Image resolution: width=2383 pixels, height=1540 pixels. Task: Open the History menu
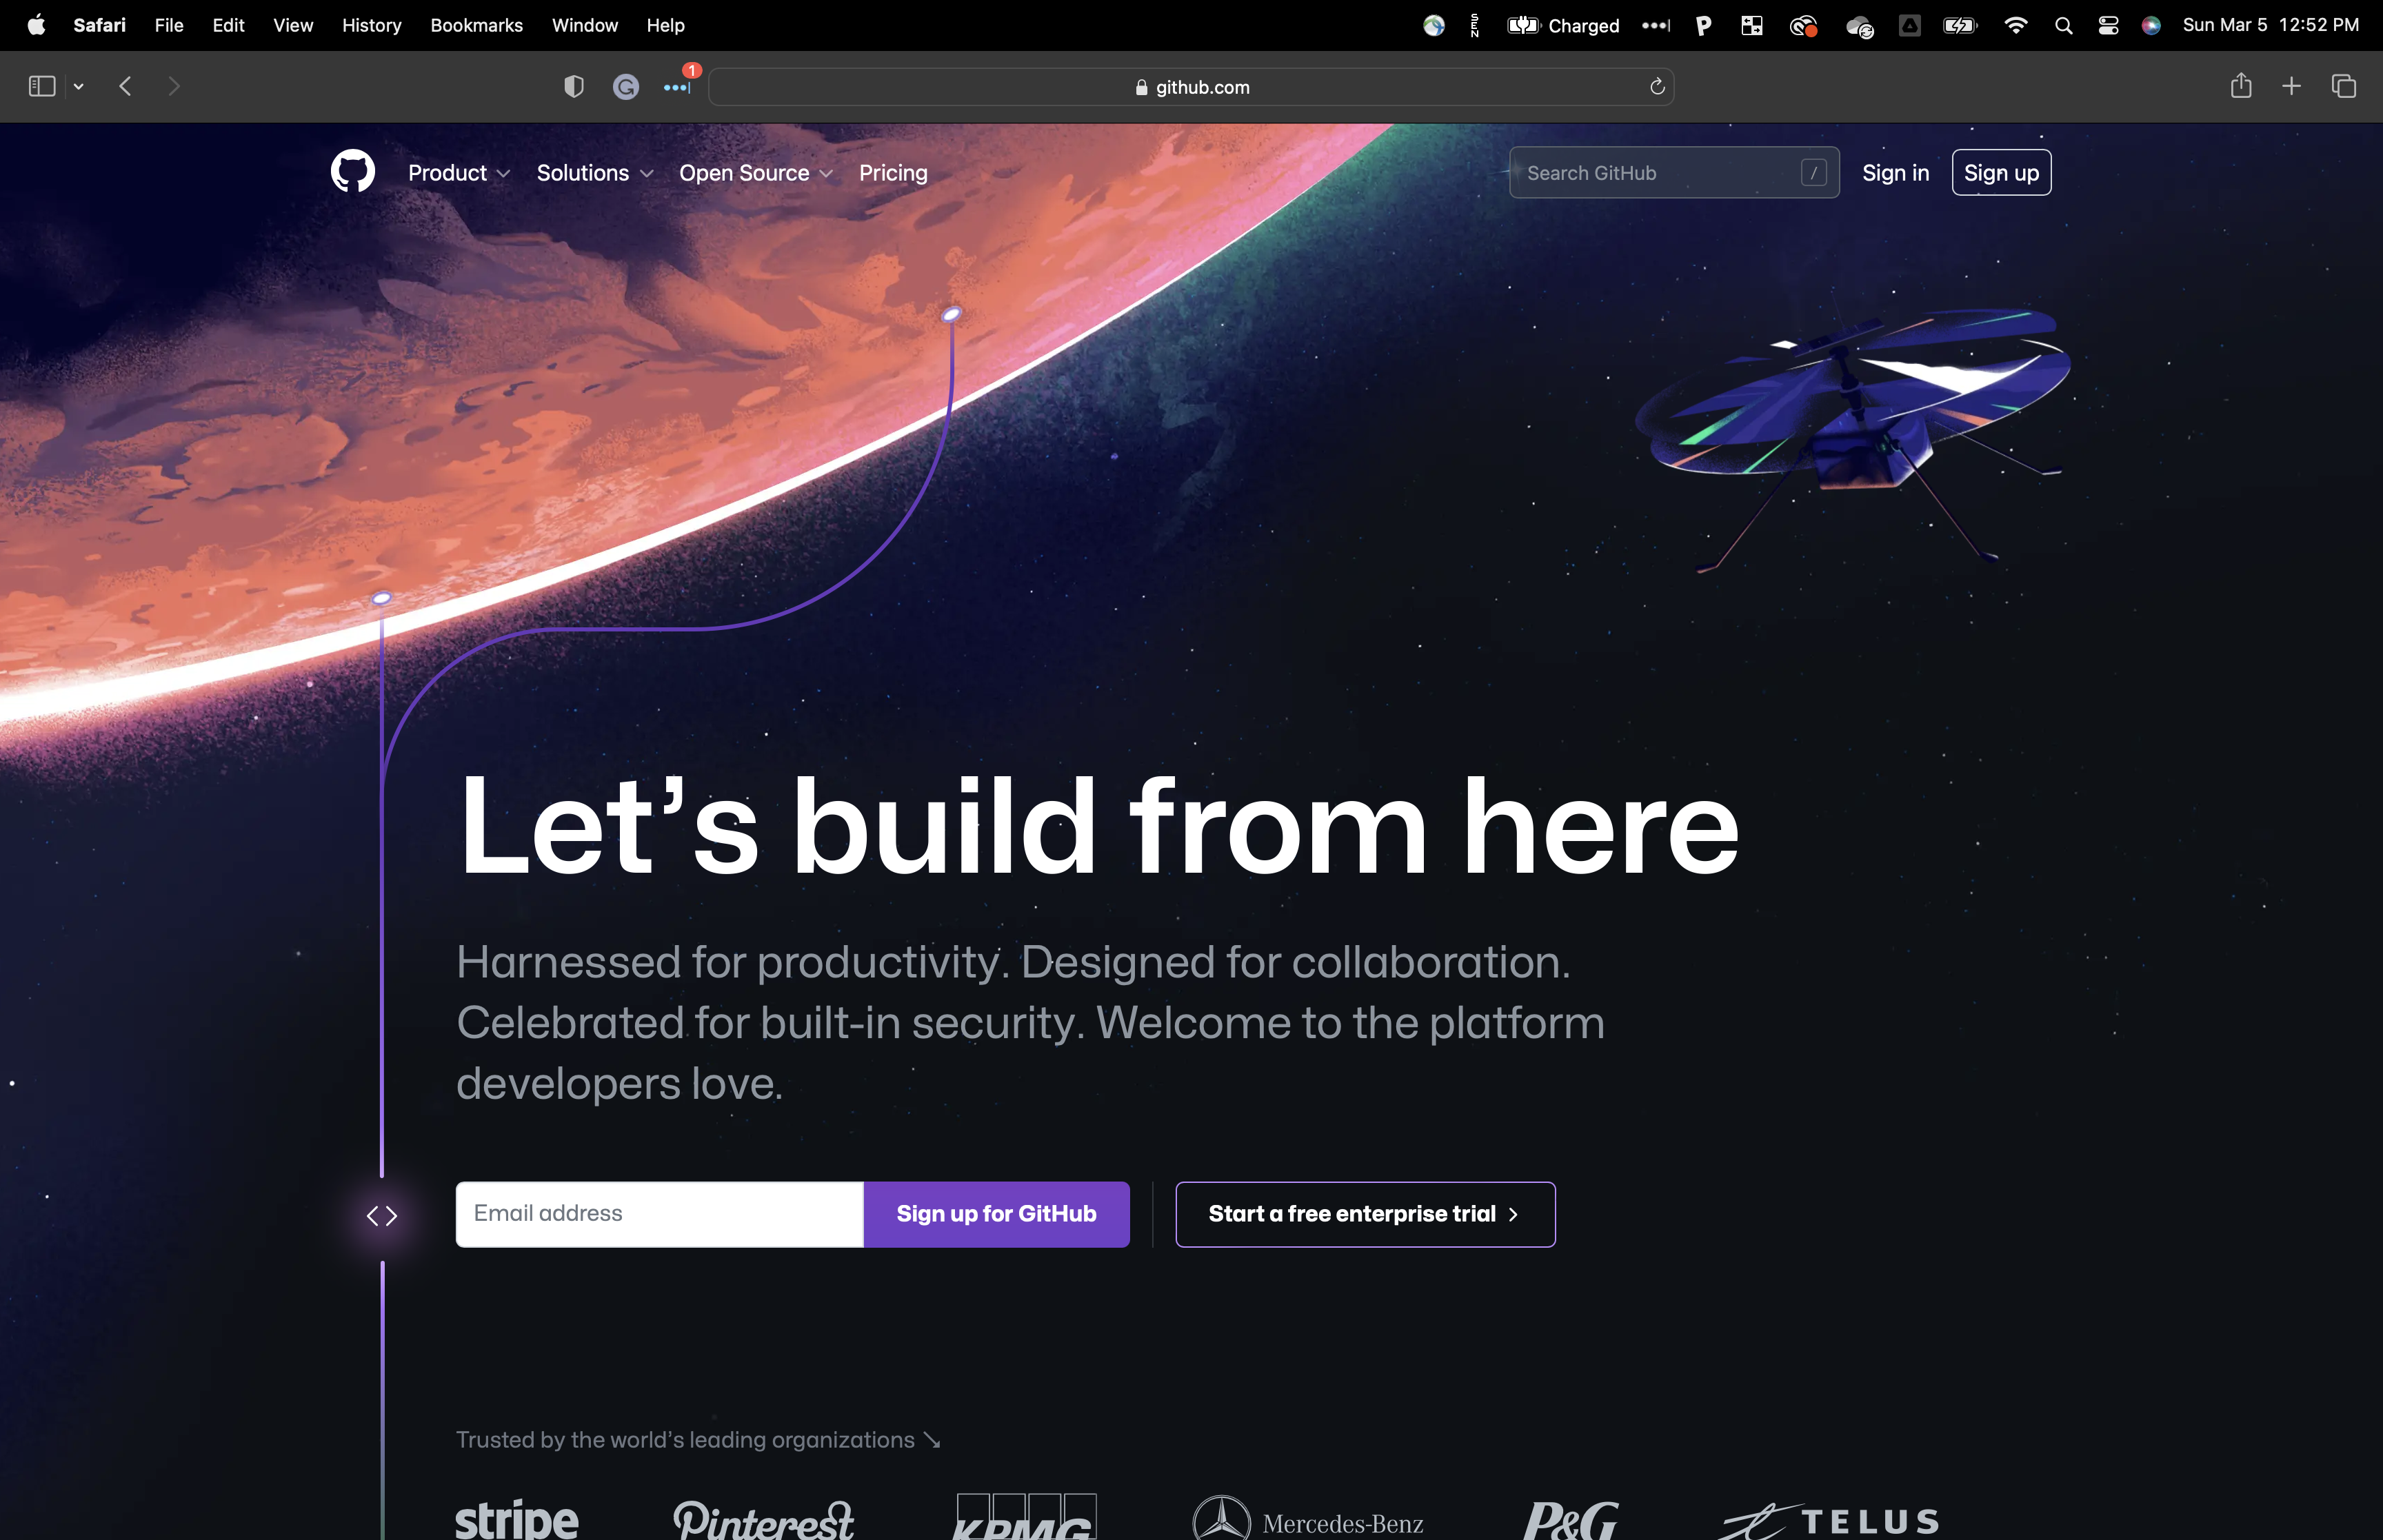[x=371, y=26]
